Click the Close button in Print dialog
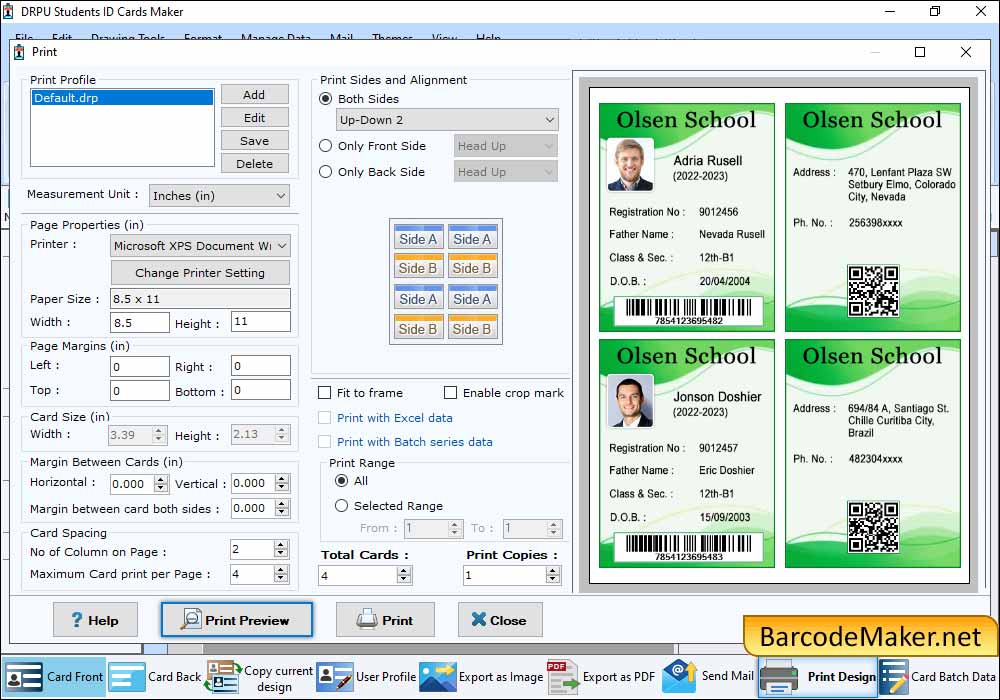The height and width of the screenshot is (700, 1000). (500, 620)
